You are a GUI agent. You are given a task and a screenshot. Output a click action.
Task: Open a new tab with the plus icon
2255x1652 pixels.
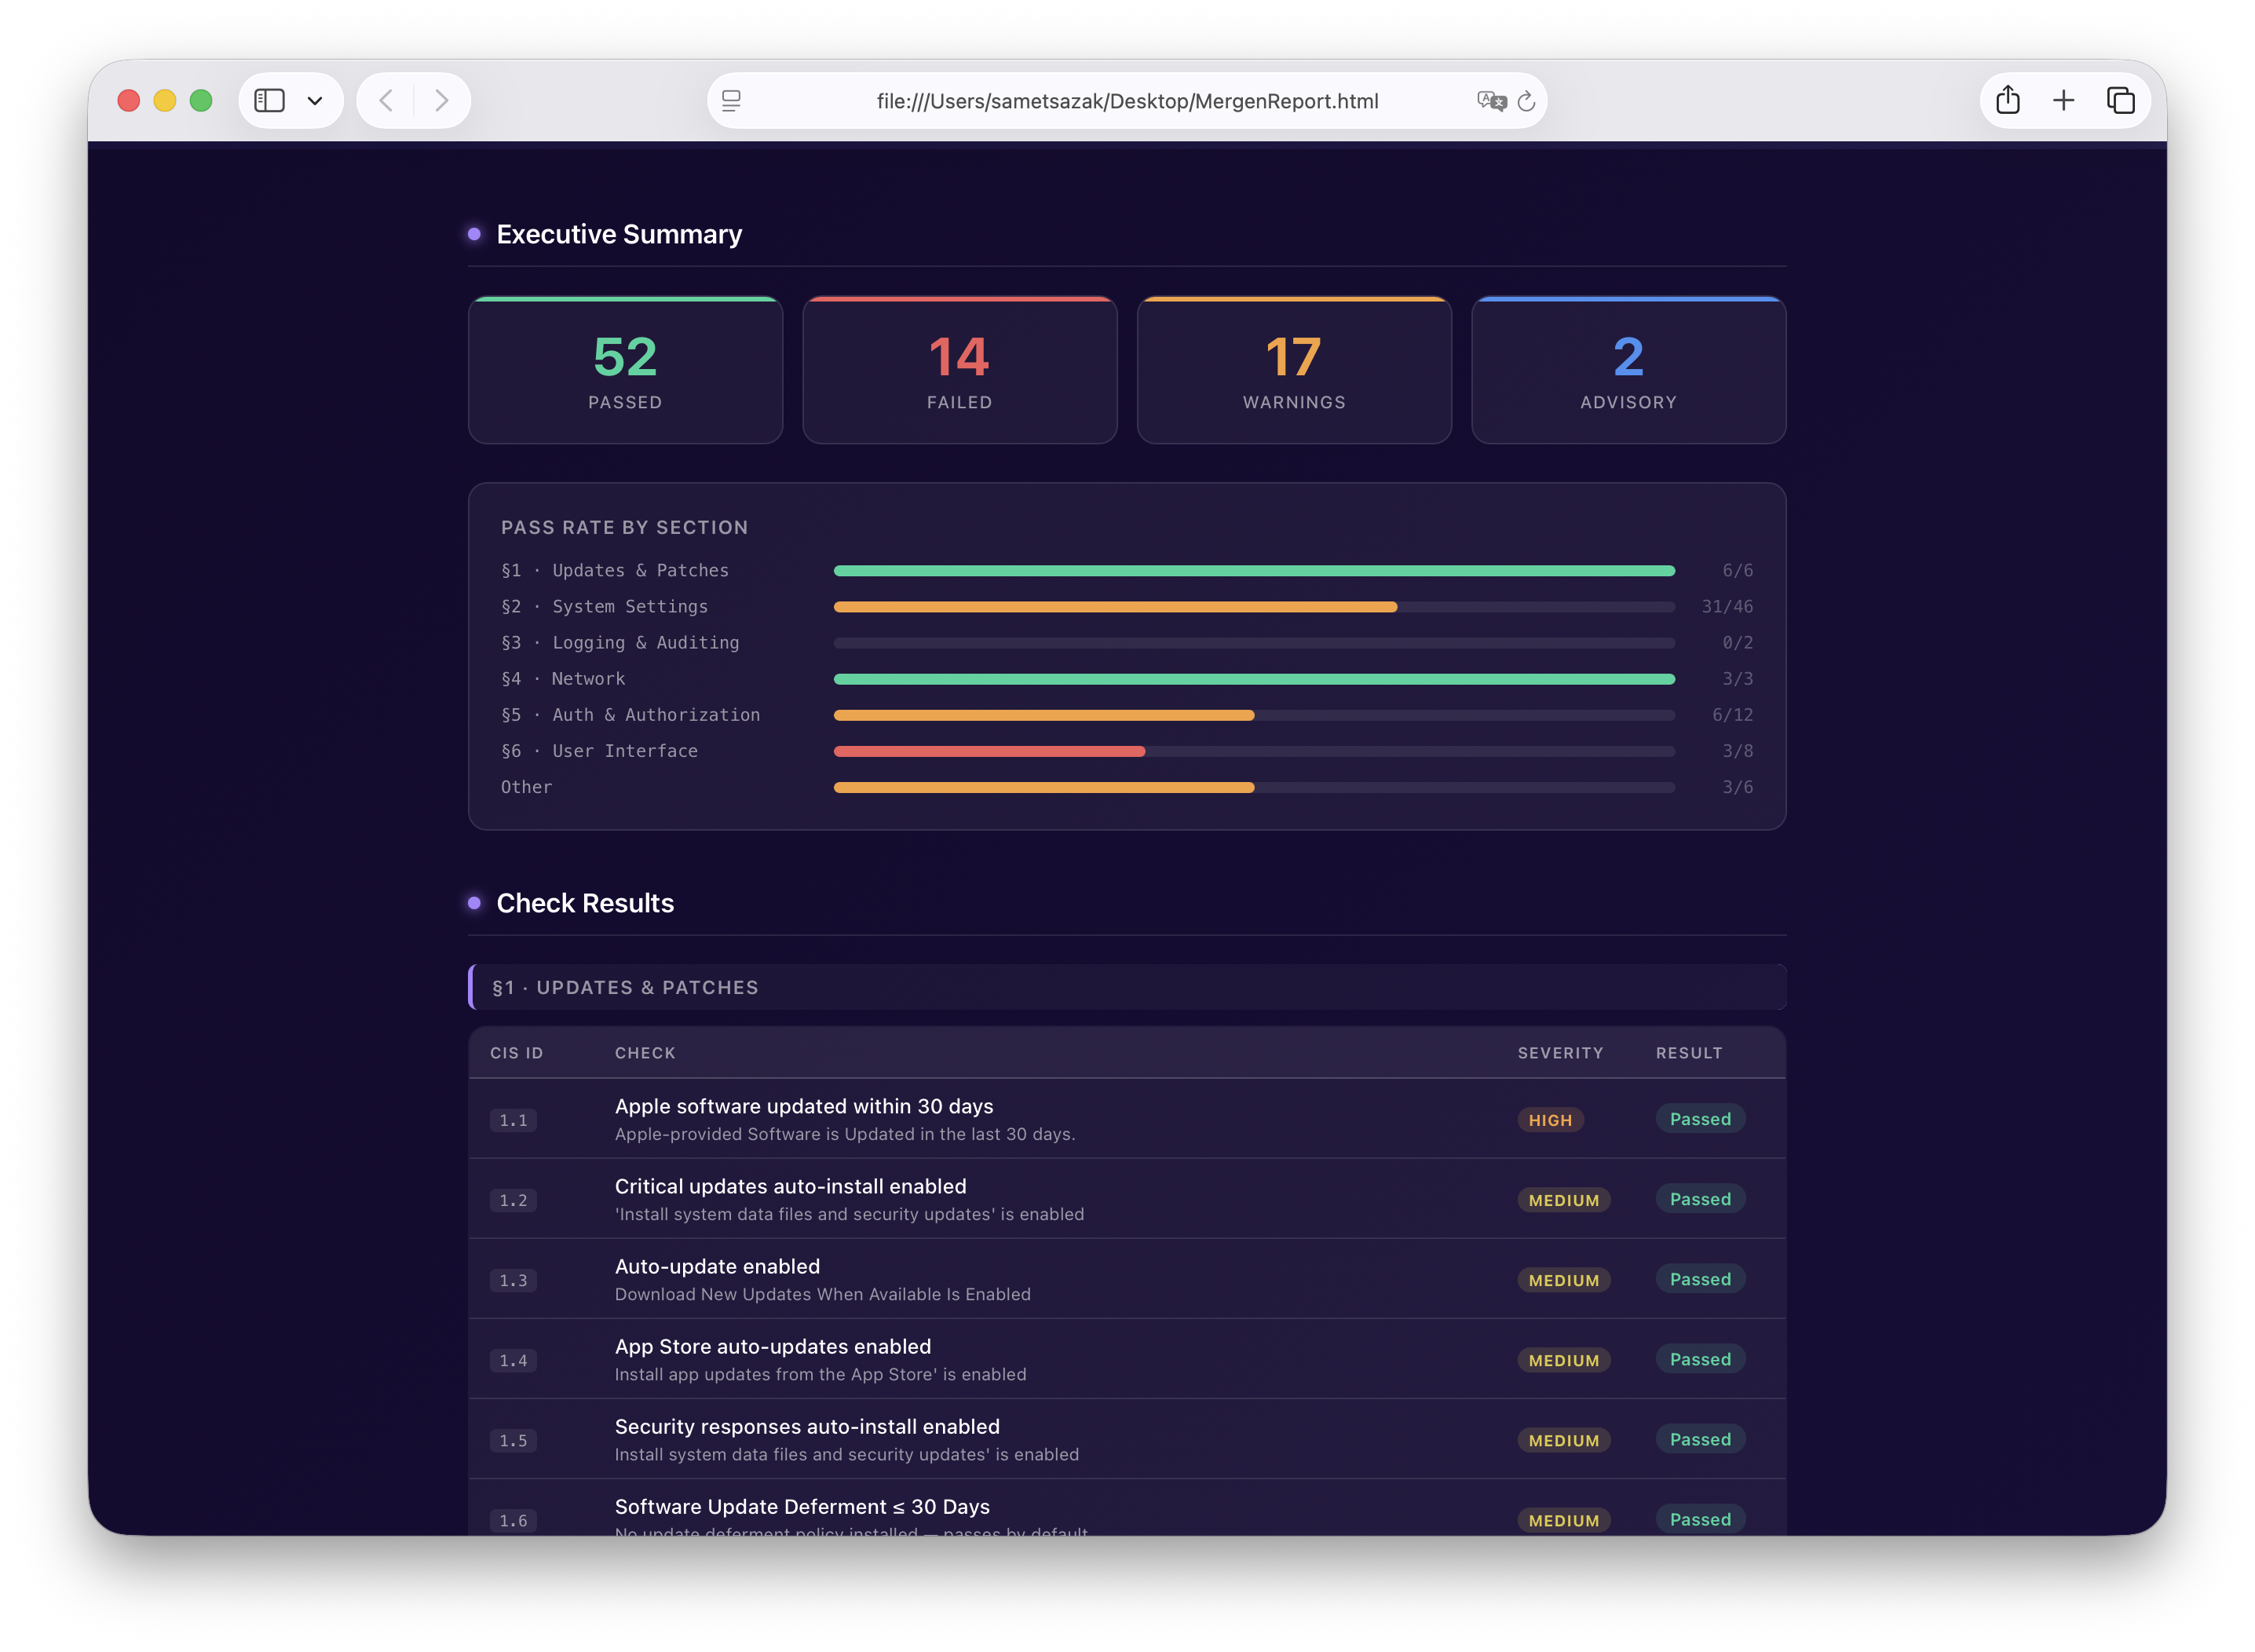2063,100
